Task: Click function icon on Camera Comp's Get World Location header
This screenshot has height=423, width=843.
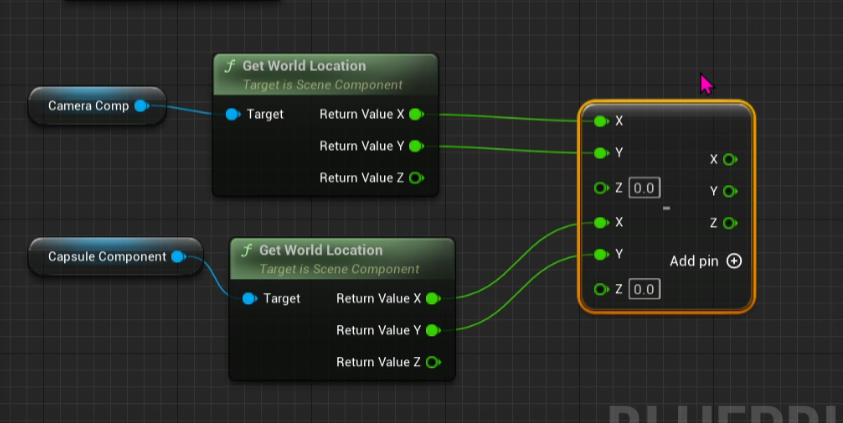Action: tap(230, 66)
